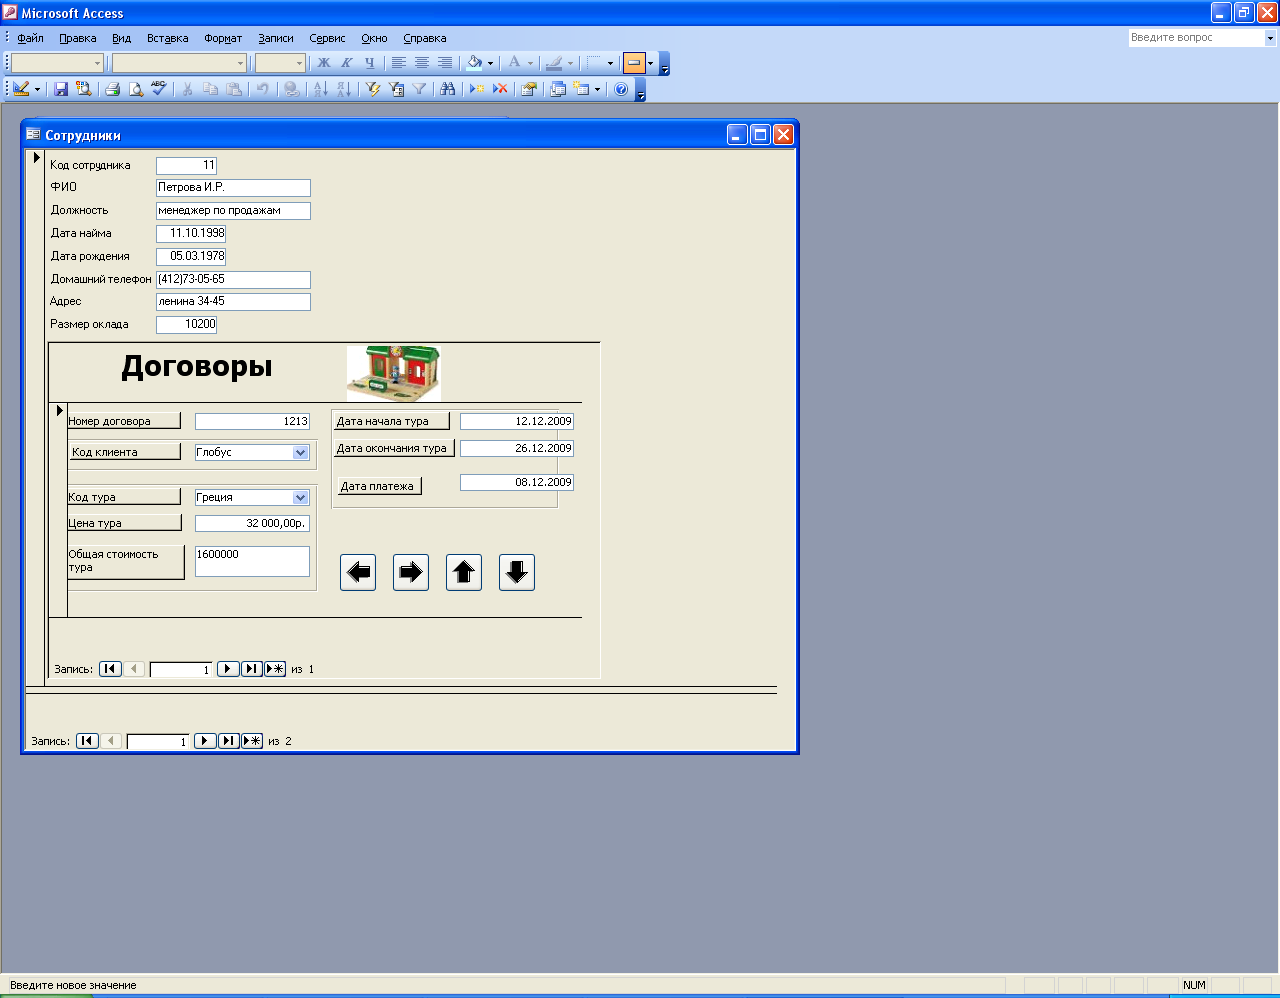Click the Дата платежа label button
The image size is (1280, 998).
(x=378, y=486)
